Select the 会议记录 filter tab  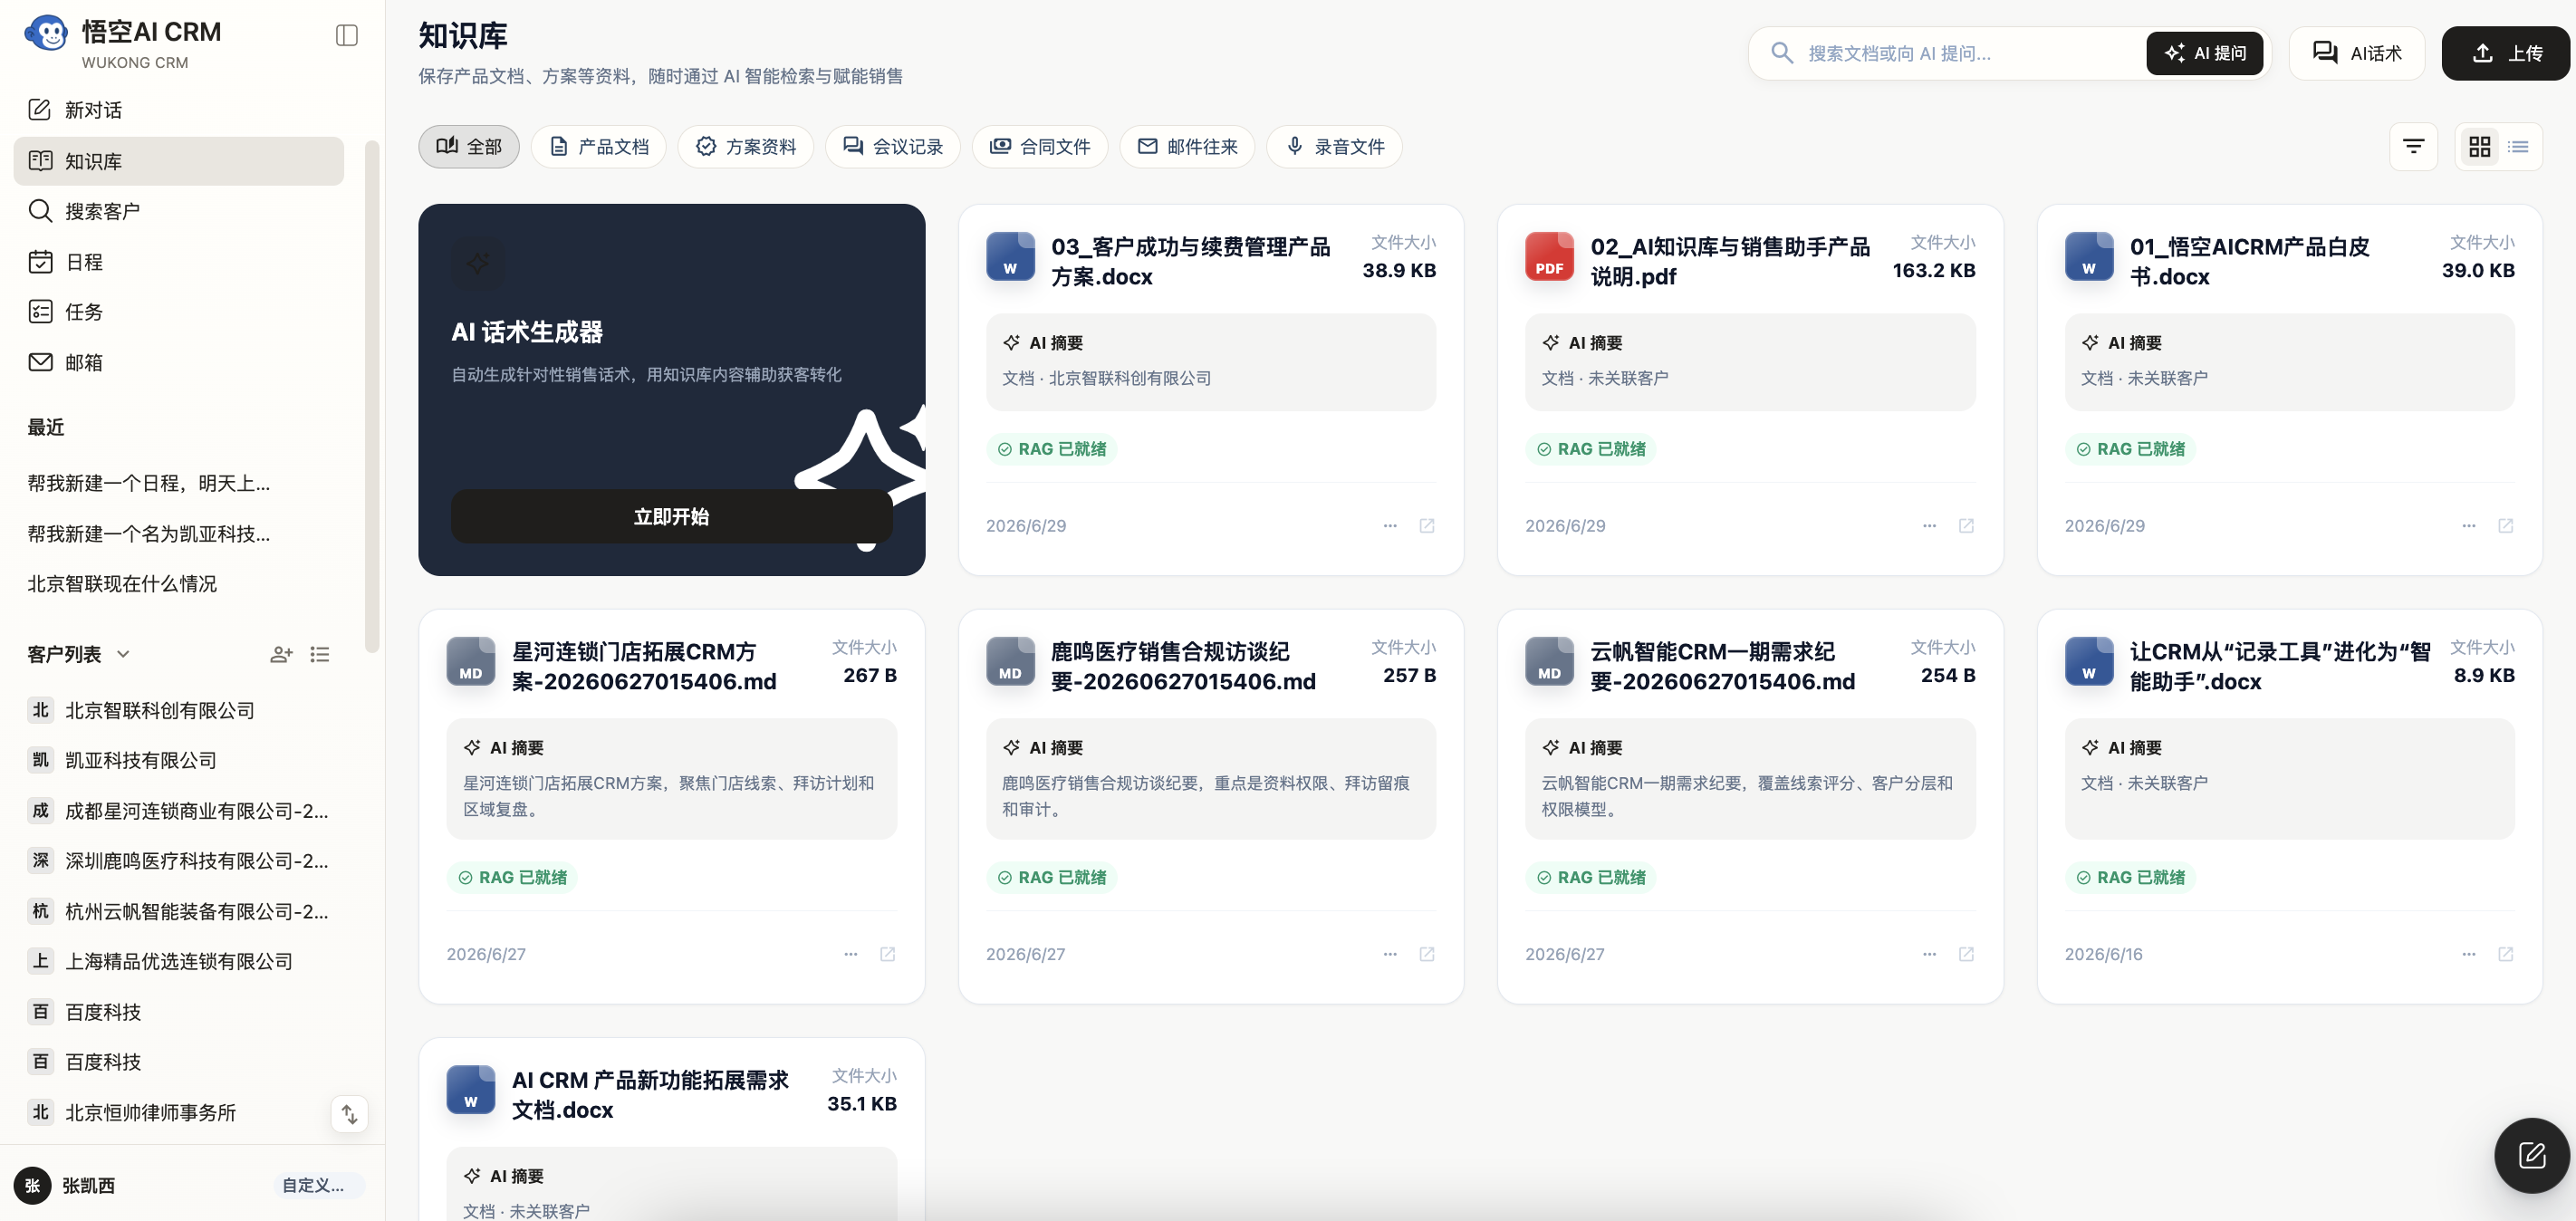(x=892, y=147)
